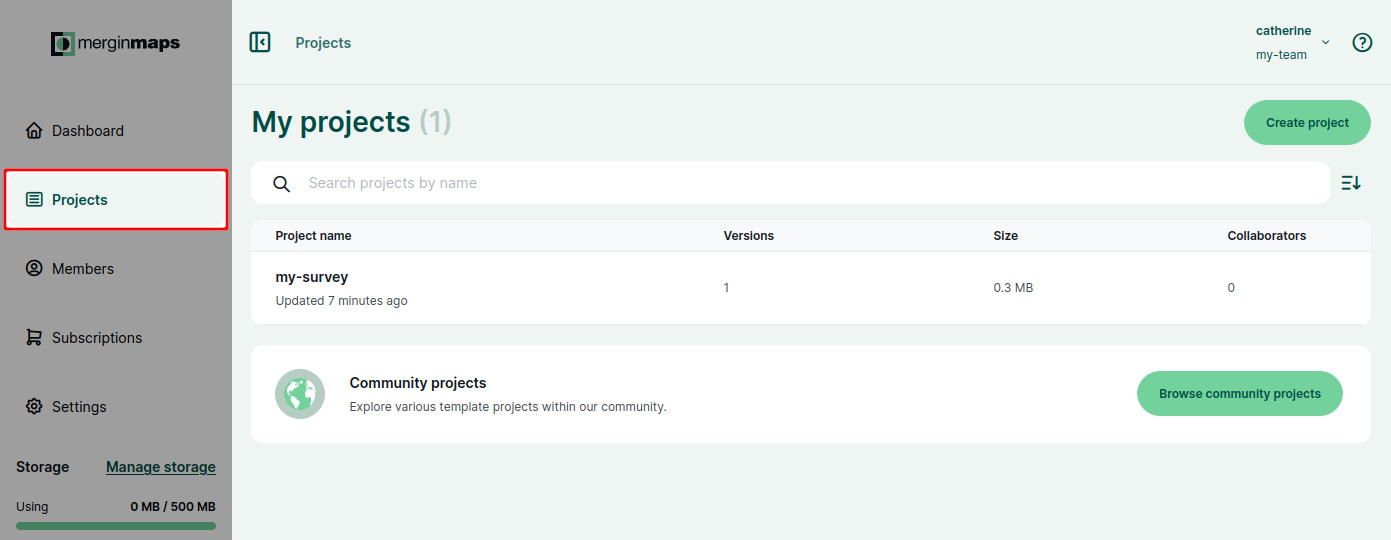This screenshot has width=1391, height=540.
Task: Click the Project name column header
Action: (x=314, y=236)
